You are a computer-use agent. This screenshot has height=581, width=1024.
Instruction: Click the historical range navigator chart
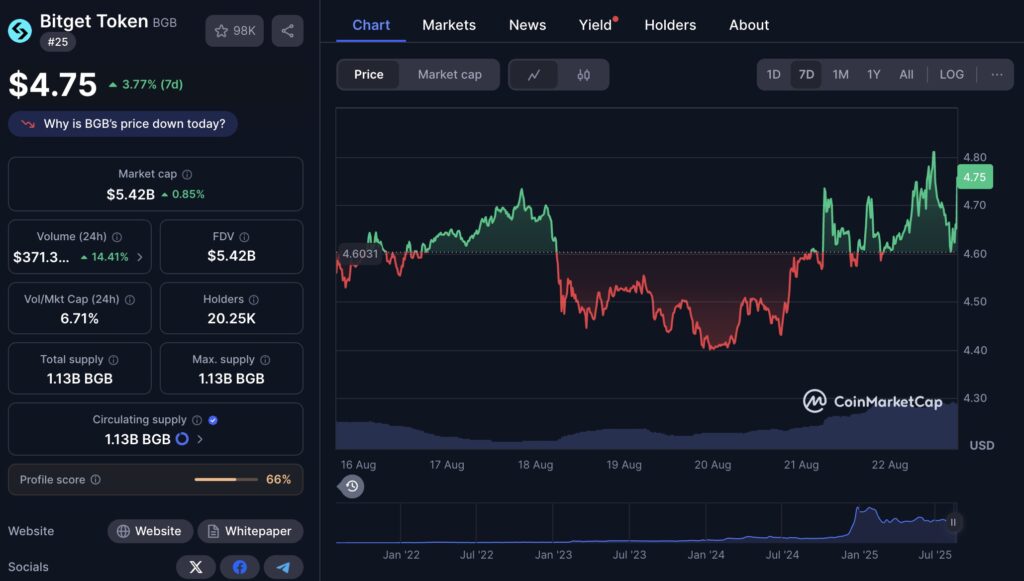647,522
